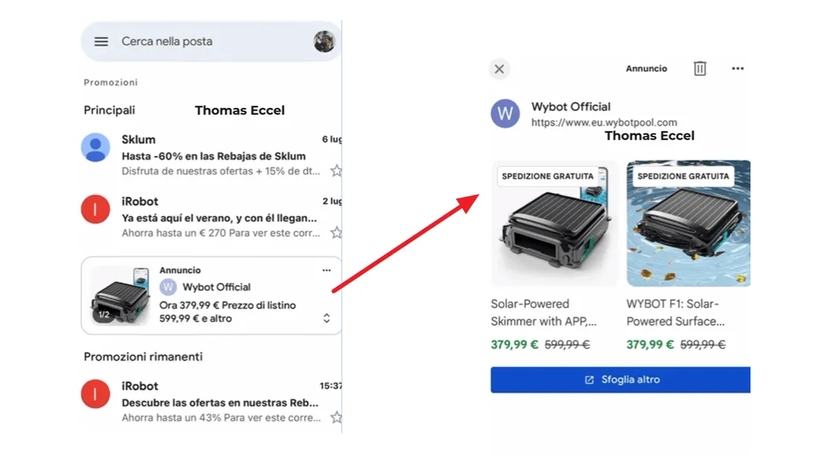Star the iRobot verano email
836x470 pixels.
336,233
